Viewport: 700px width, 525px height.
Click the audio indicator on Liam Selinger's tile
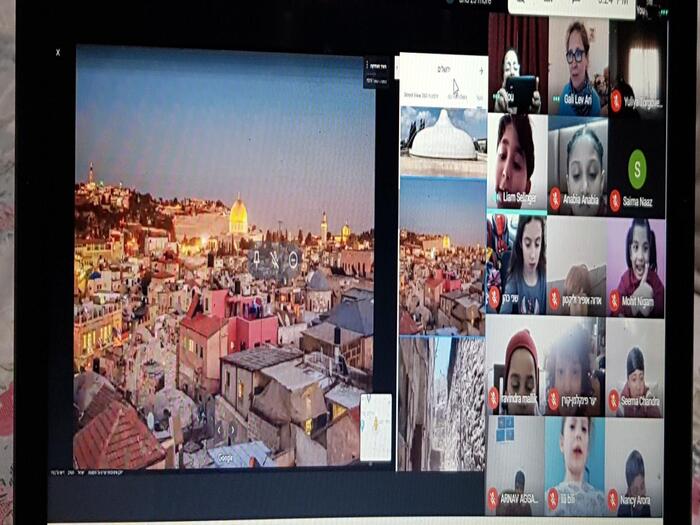[496, 196]
